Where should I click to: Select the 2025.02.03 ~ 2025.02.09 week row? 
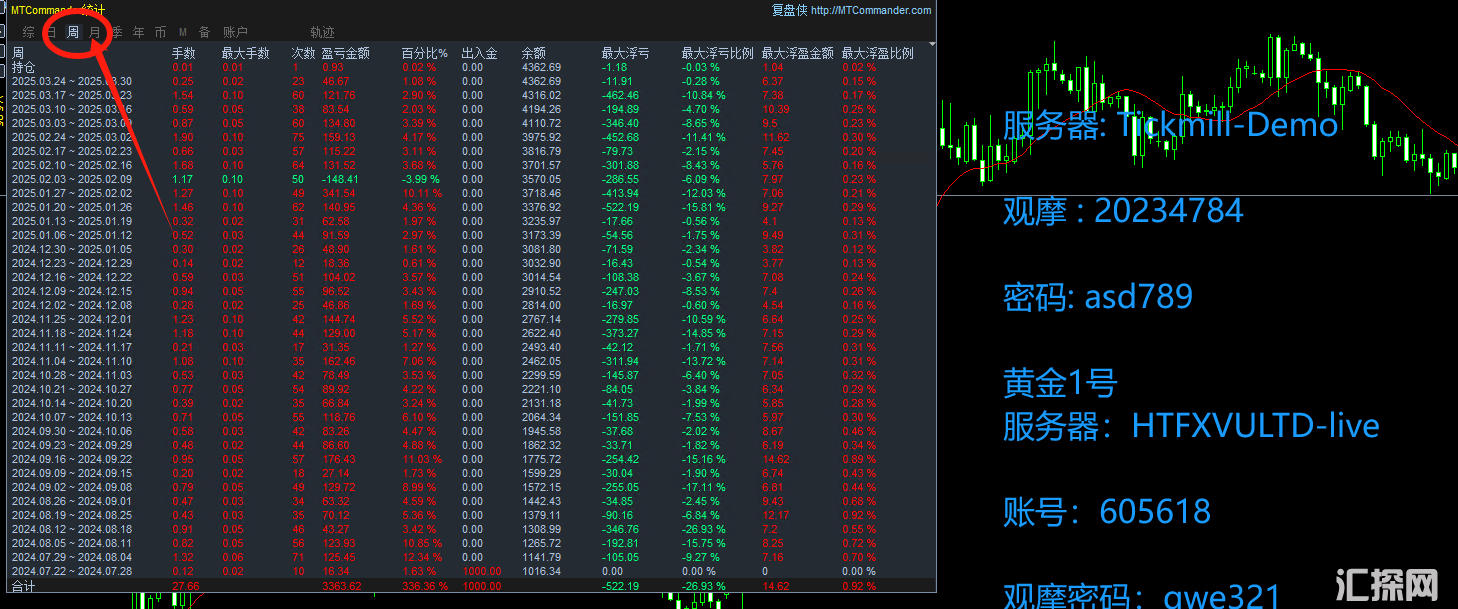point(71,179)
